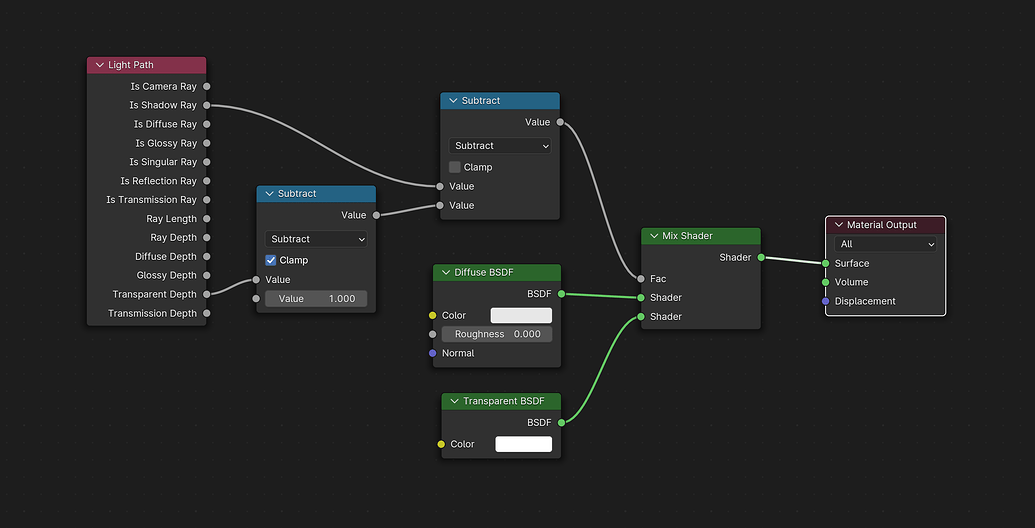
Task: Click the Diffuse BSDF Color input socket
Action: pyautogui.click(x=433, y=315)
